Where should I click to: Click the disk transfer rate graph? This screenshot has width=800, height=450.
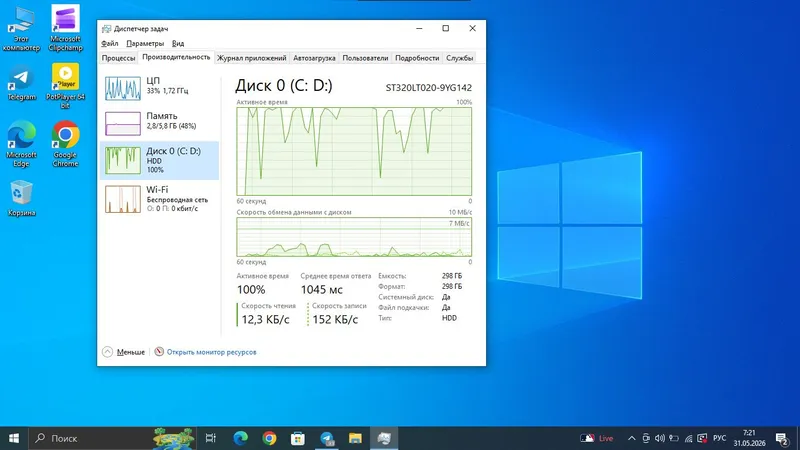[x=354, y=237]
